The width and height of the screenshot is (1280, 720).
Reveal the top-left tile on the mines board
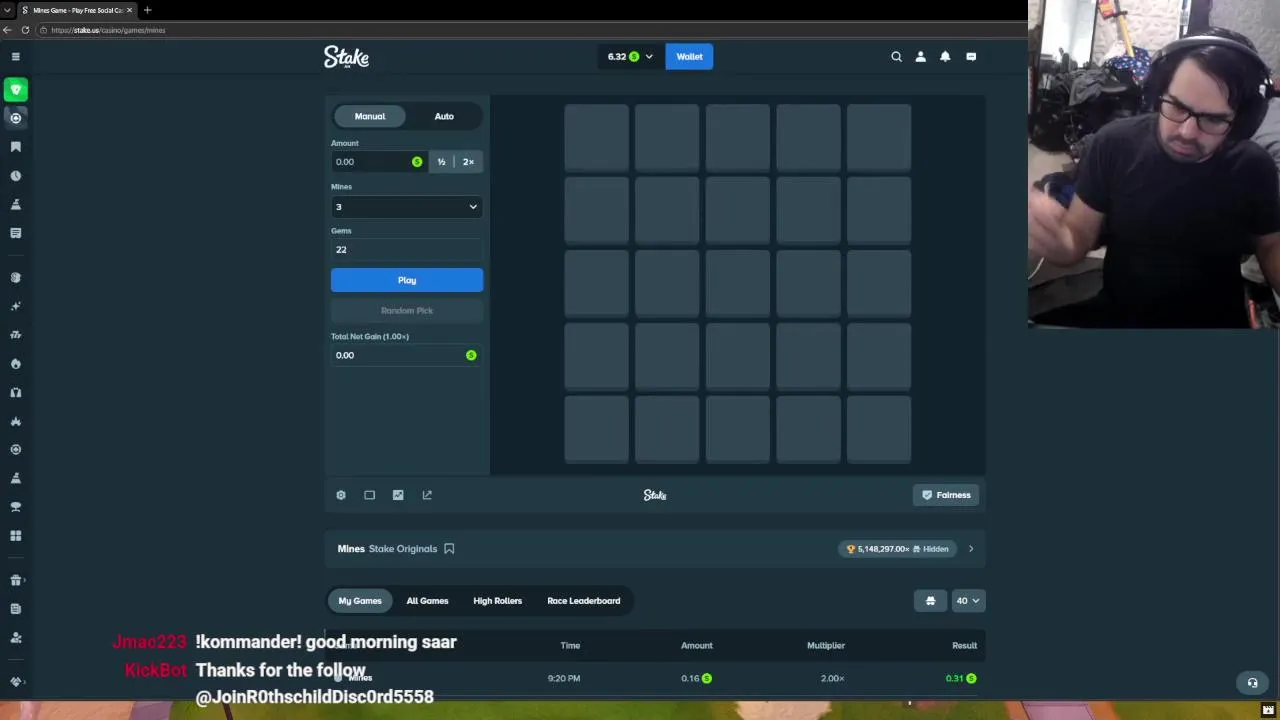pos(597,138)
